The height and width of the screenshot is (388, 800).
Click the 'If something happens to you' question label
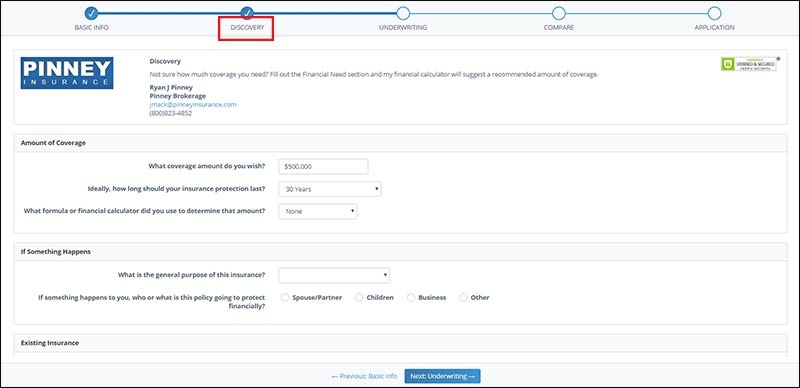point(152,302)
